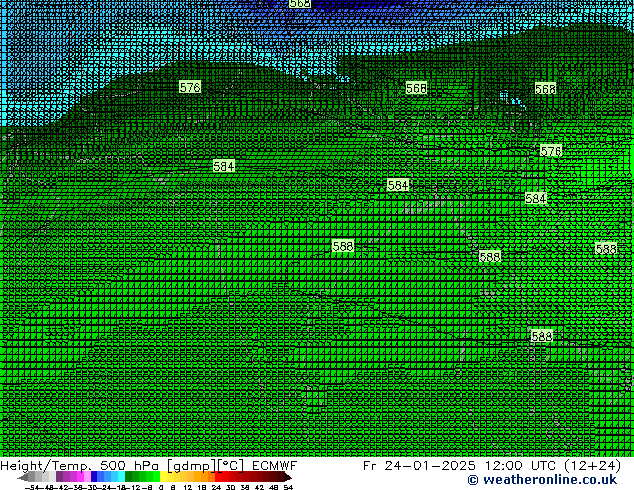Click the 'Fr 24-01-2025 12:00 UTC' date label
Viewport: 634px width, 490px height.
click(460, 466)
